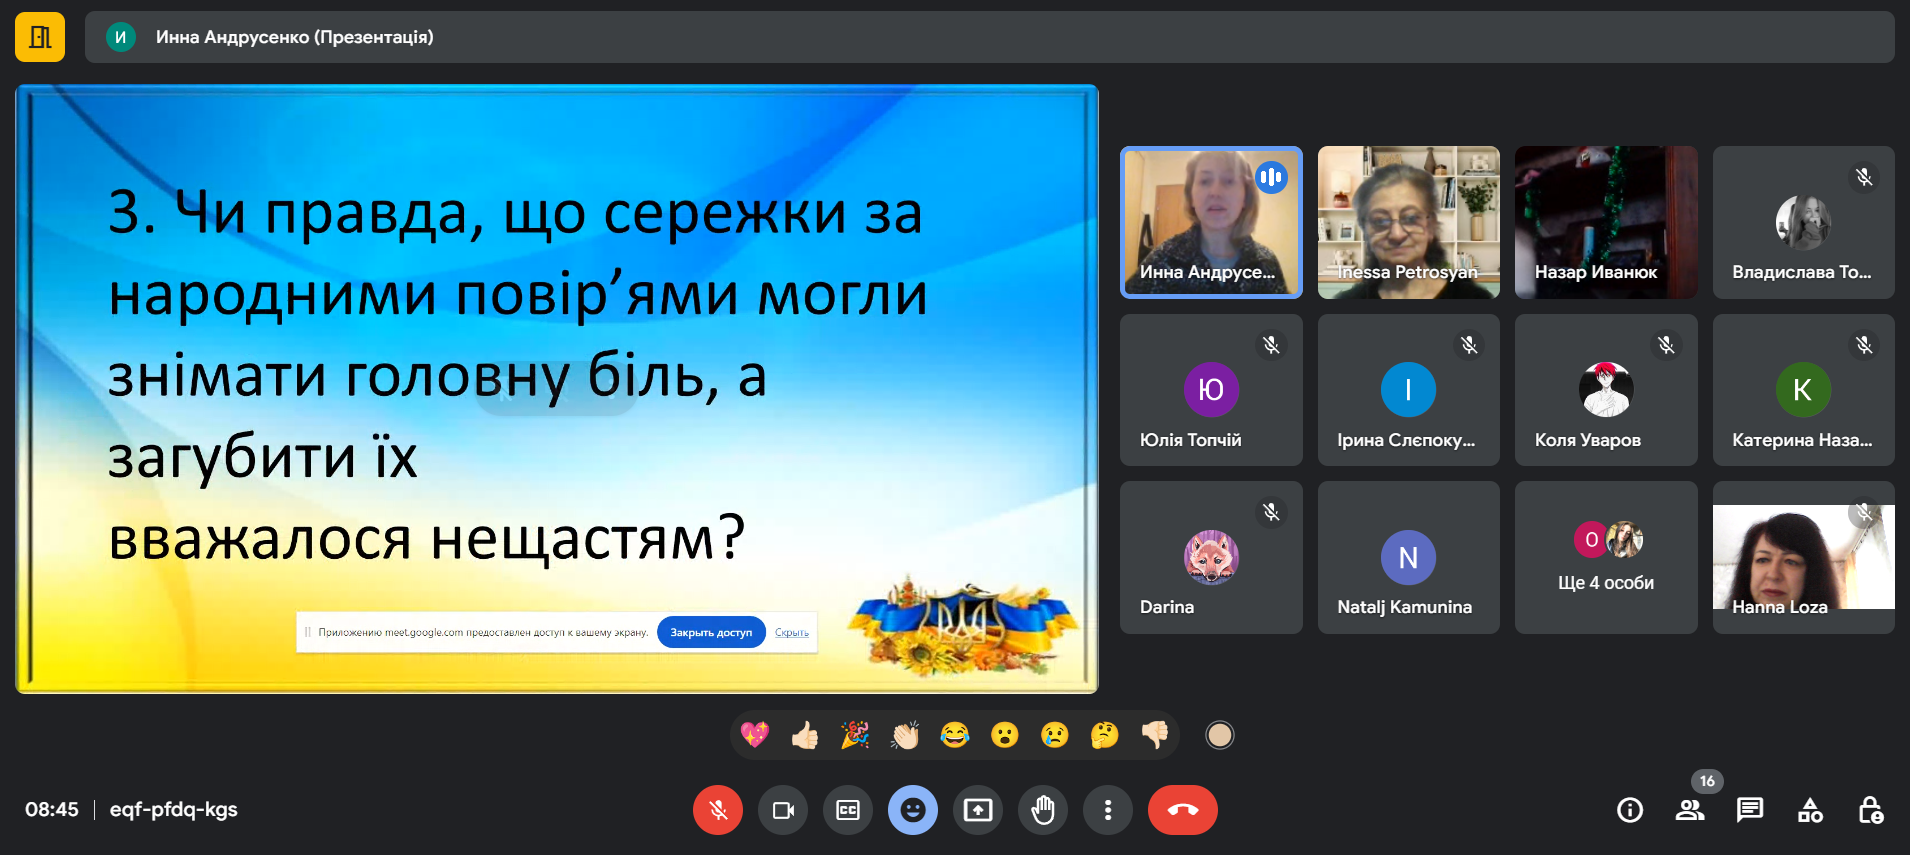Raise your hand in the meeting
Viewport: 1910px width, 855px height.
point(1043,810)
